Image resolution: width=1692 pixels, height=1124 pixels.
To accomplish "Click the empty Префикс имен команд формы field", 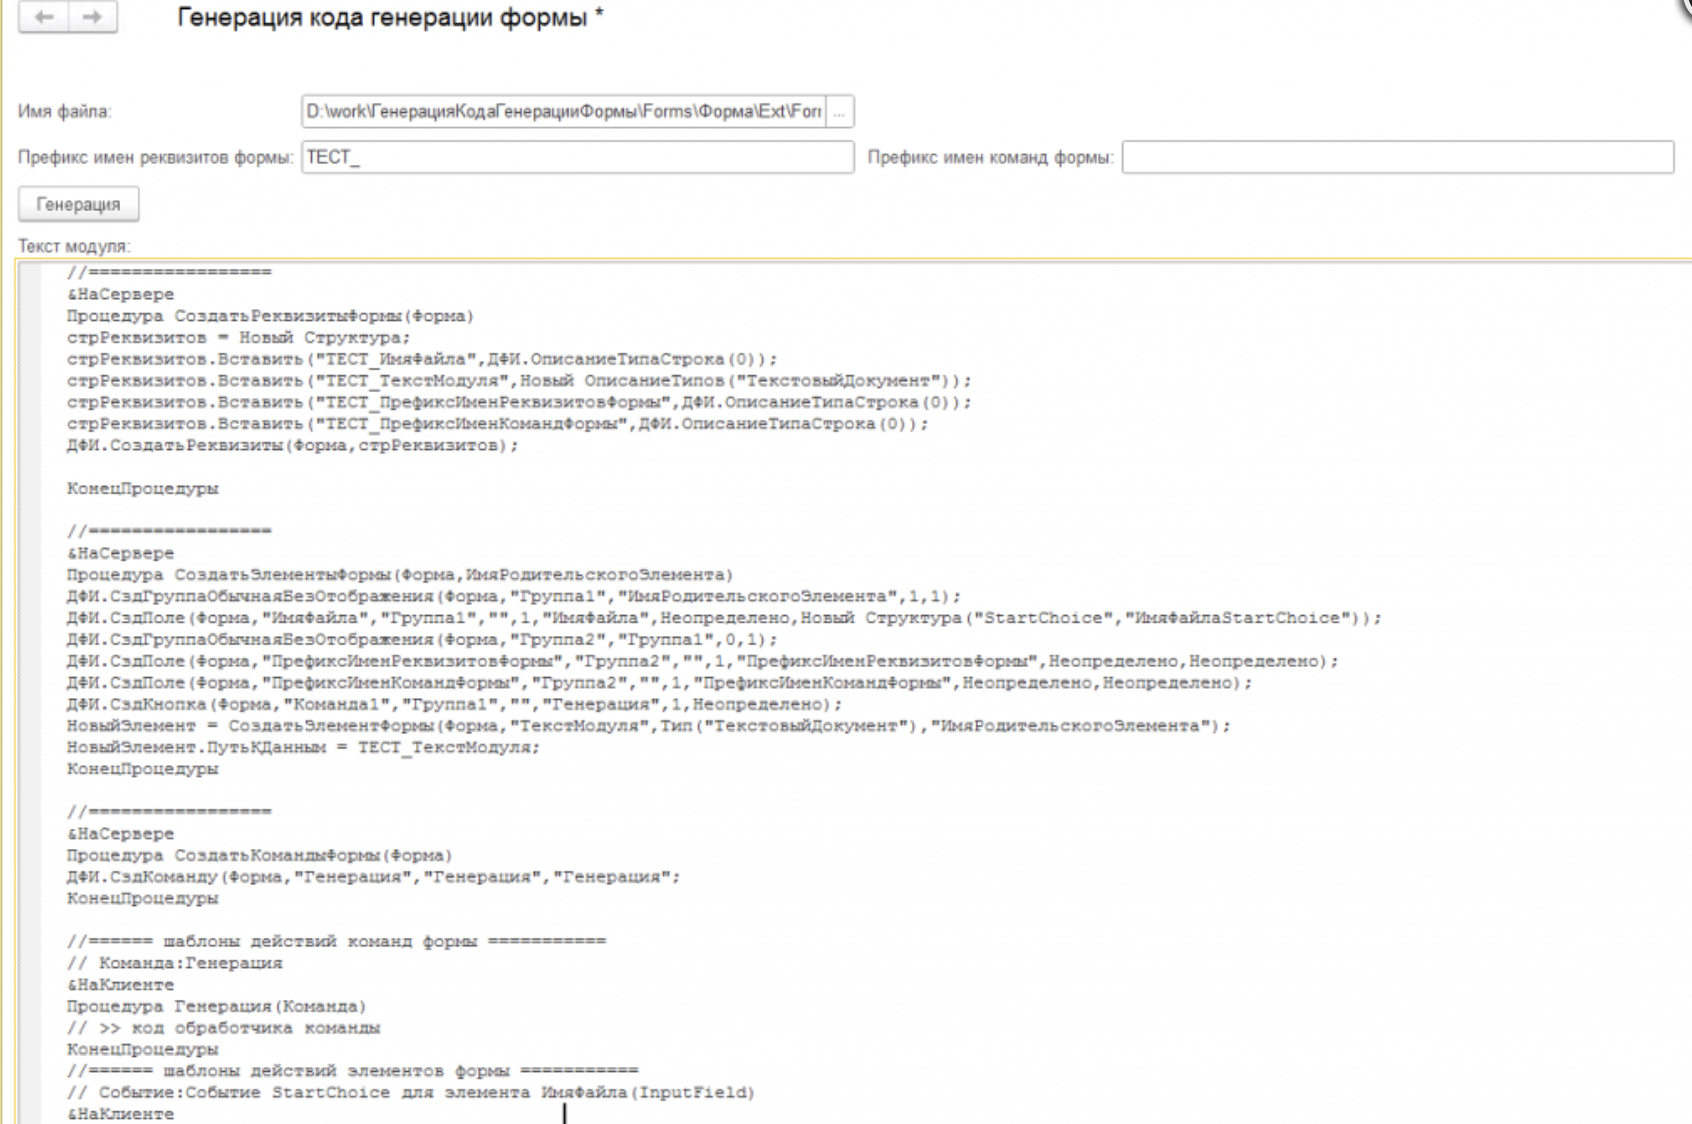I will point(1396,157).
